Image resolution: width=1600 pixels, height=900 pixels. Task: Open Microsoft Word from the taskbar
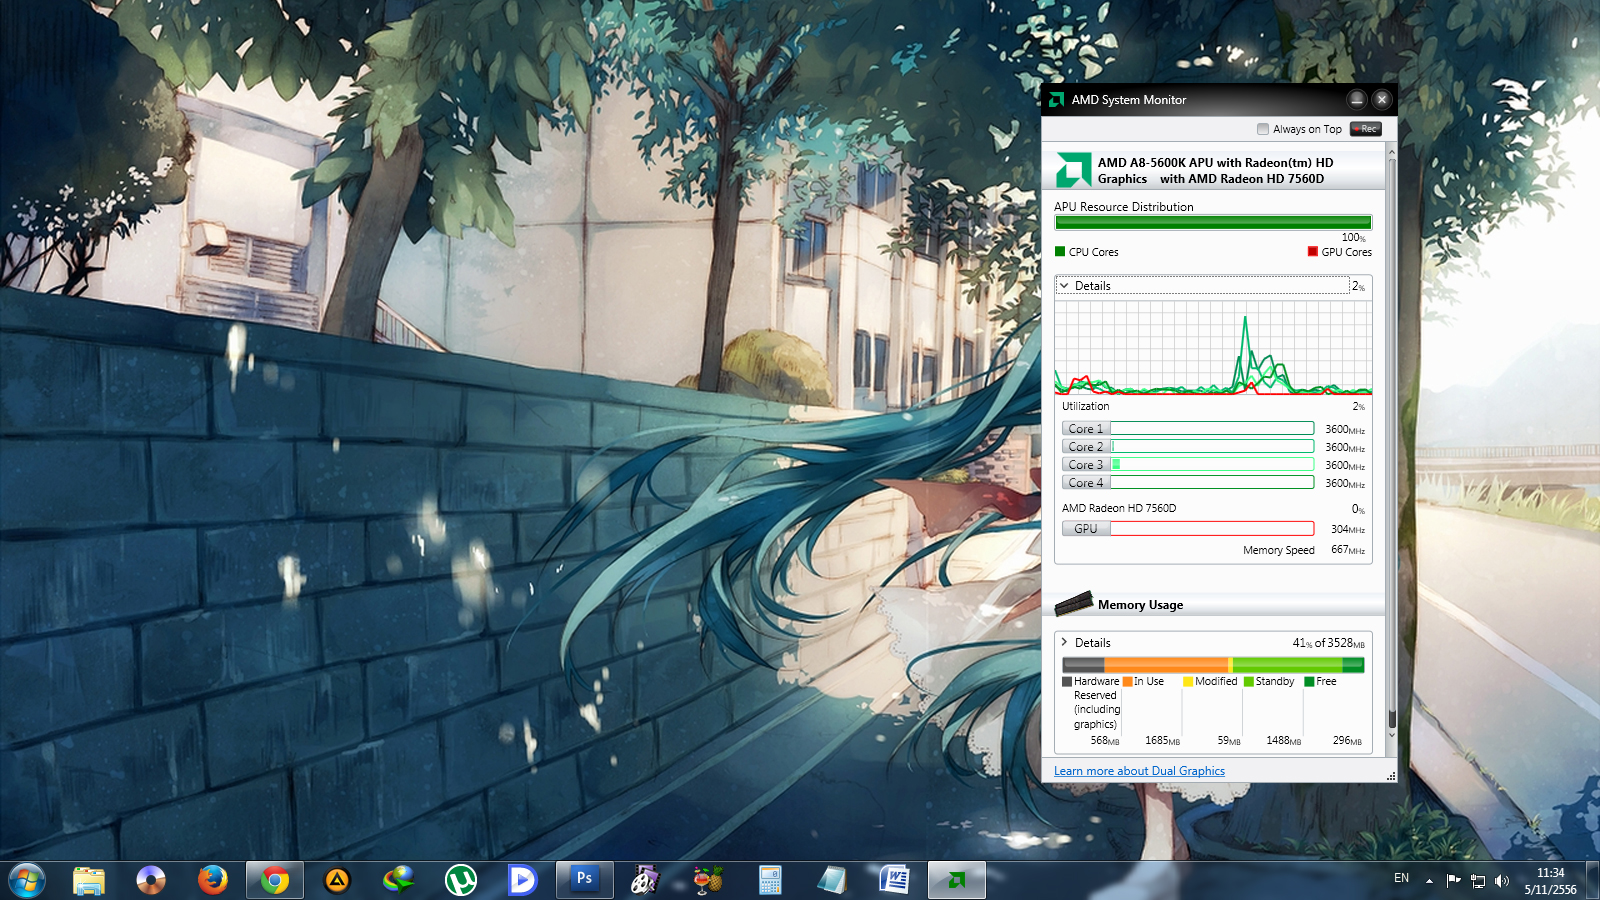[894, 880]
